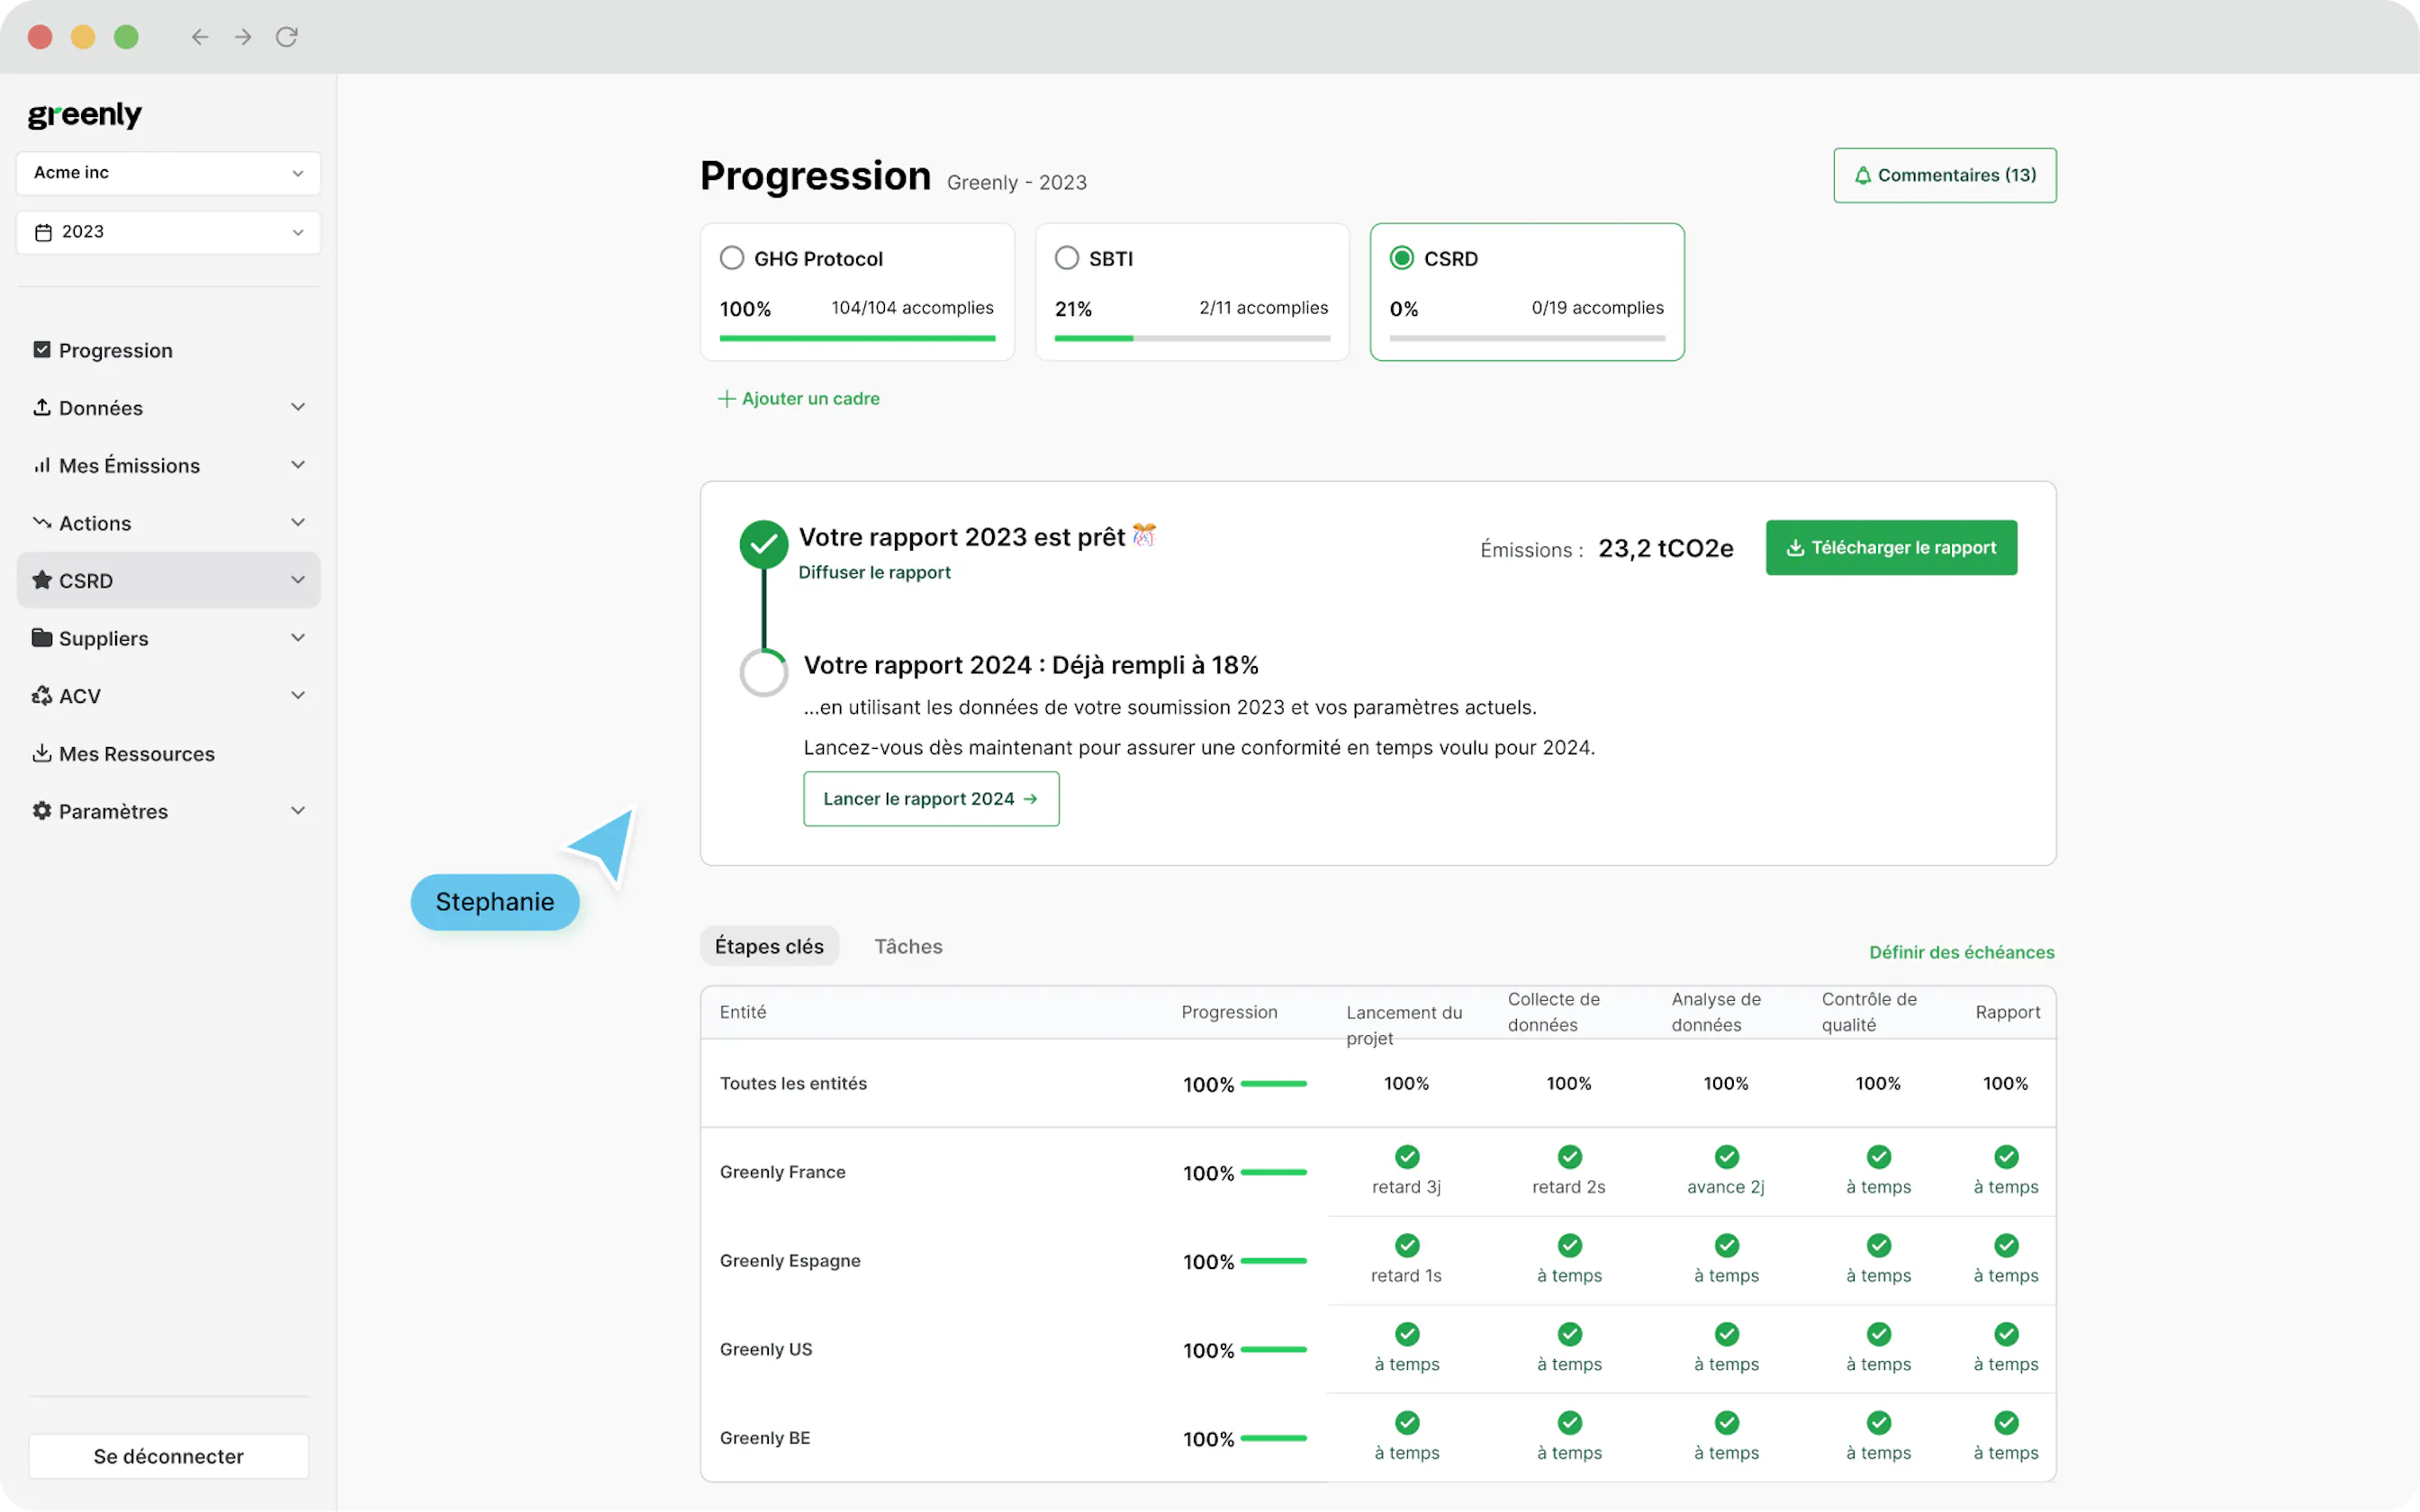This screenshot has width=2420, height=1512.
Task: Click the Ajouter un cadre link
Action: tap(799, 398)
